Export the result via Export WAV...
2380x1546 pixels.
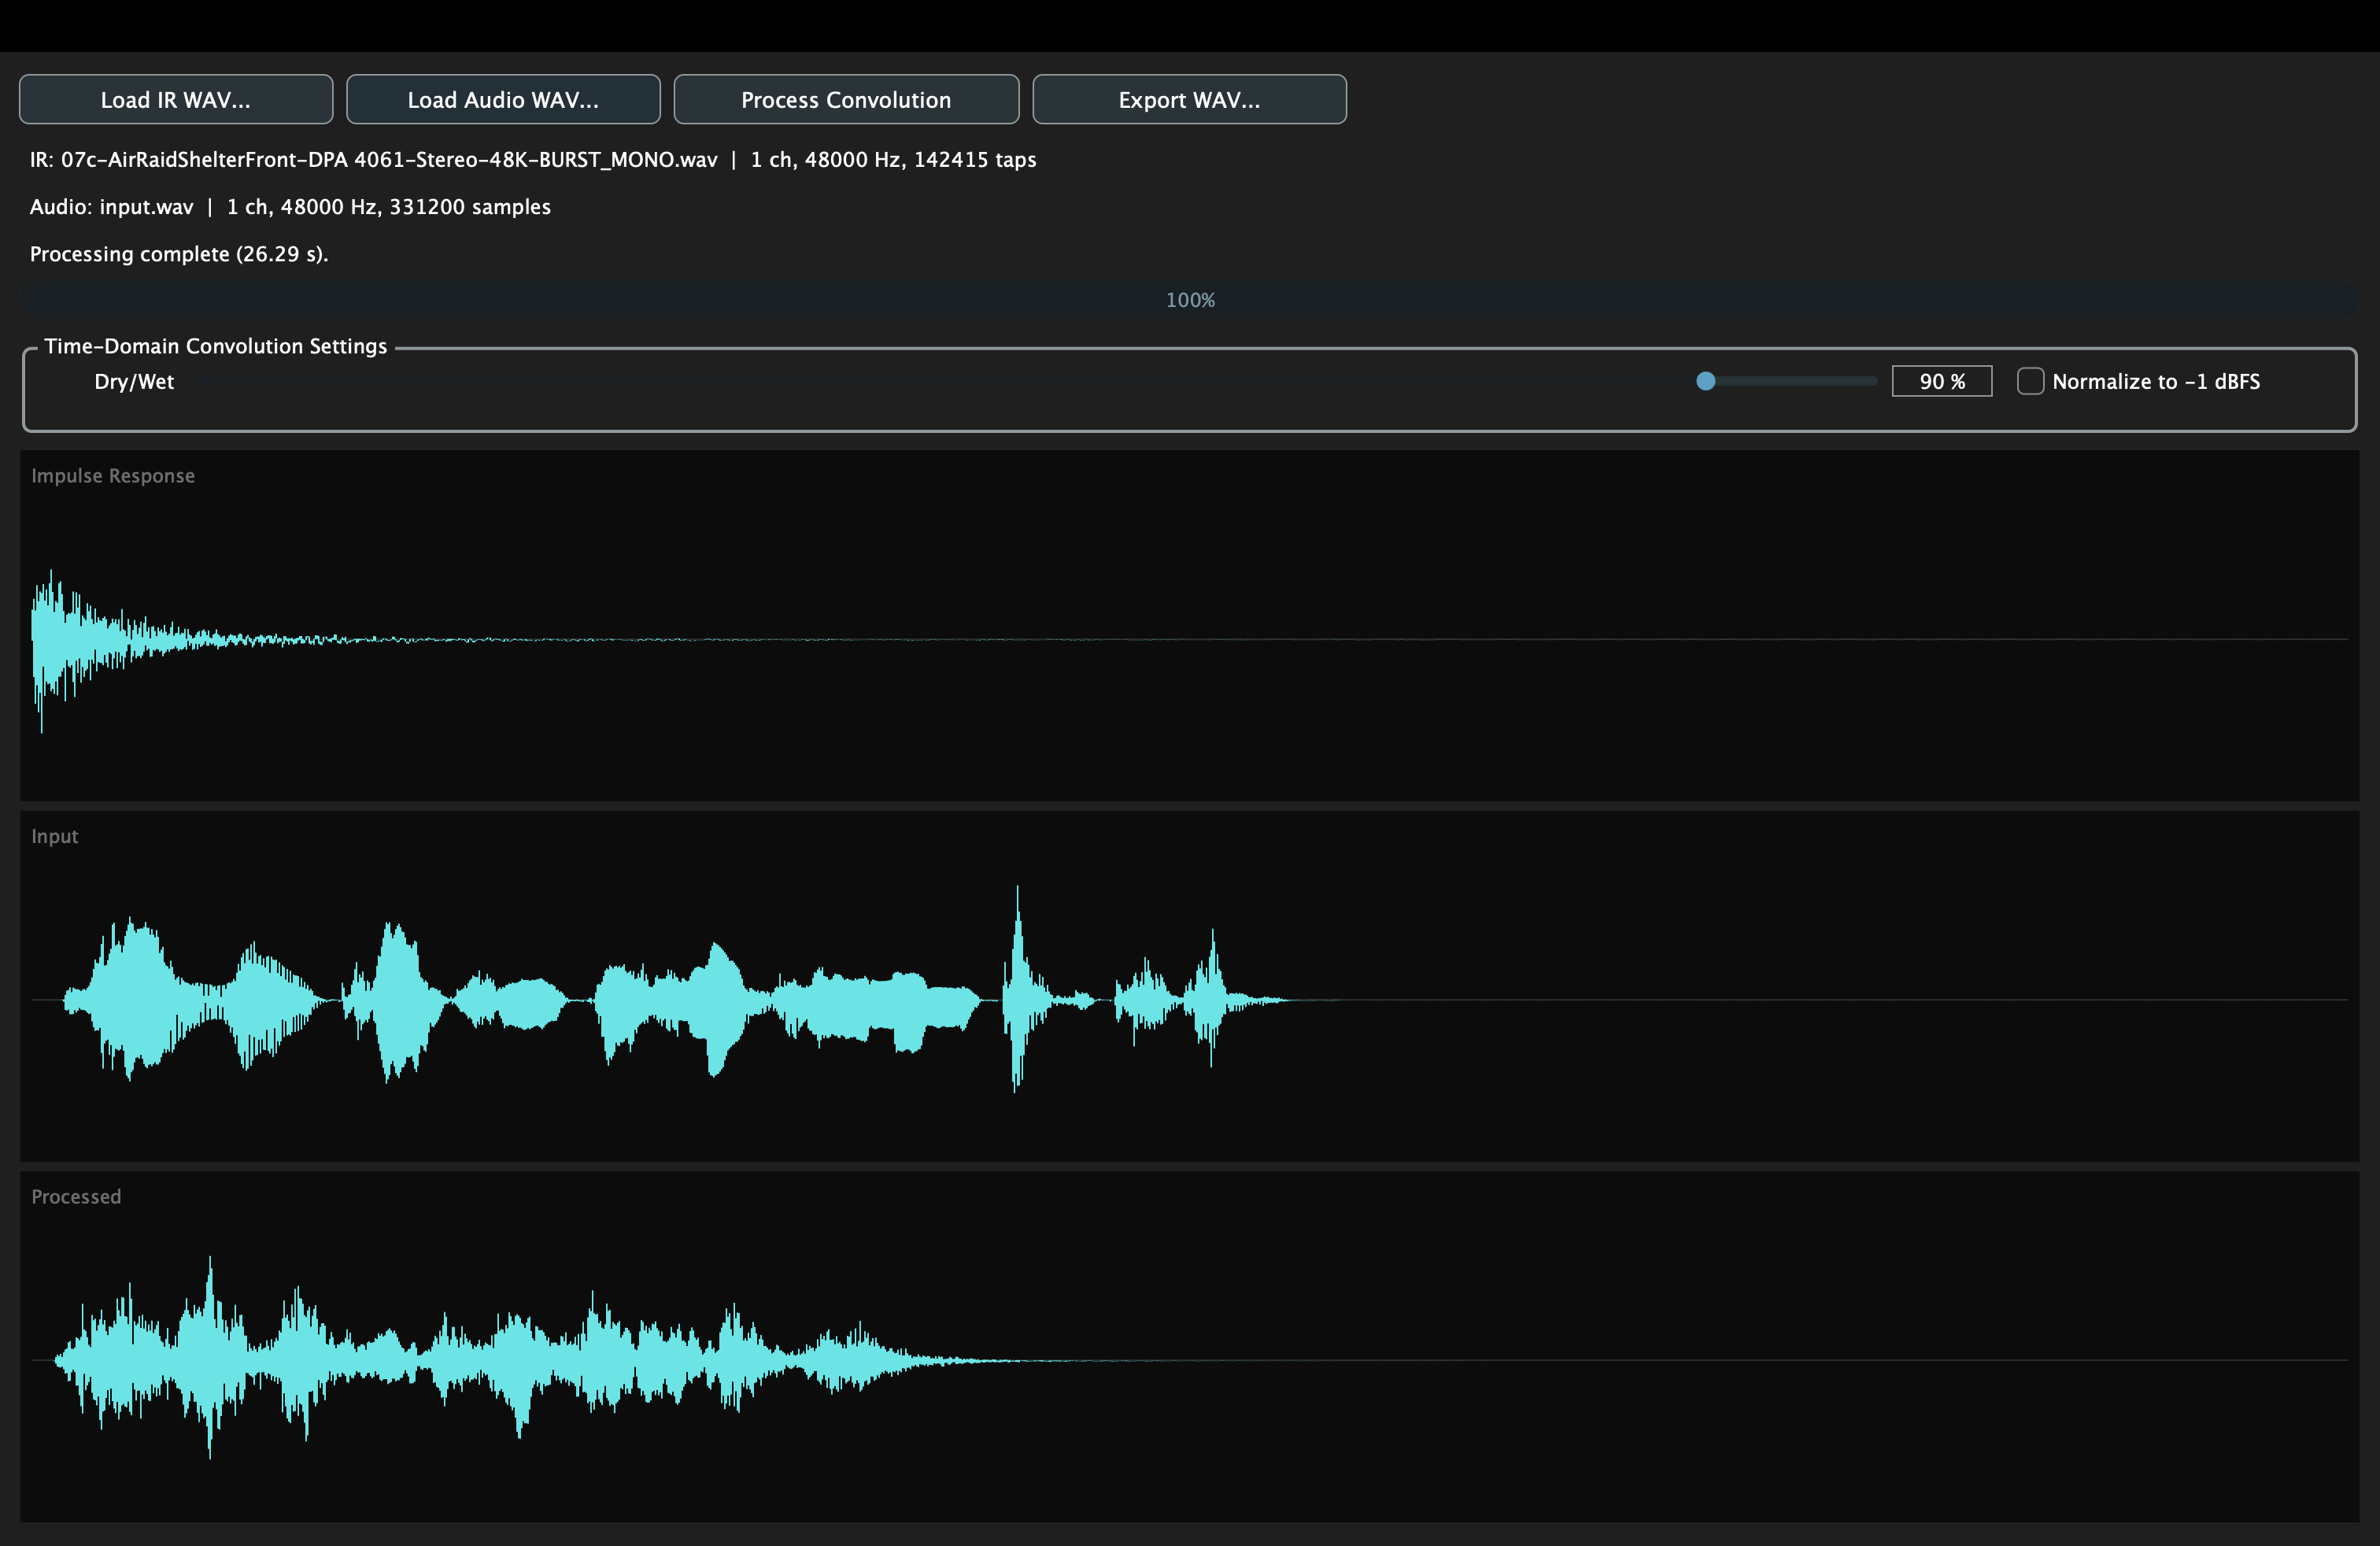tap(1189, 99)
